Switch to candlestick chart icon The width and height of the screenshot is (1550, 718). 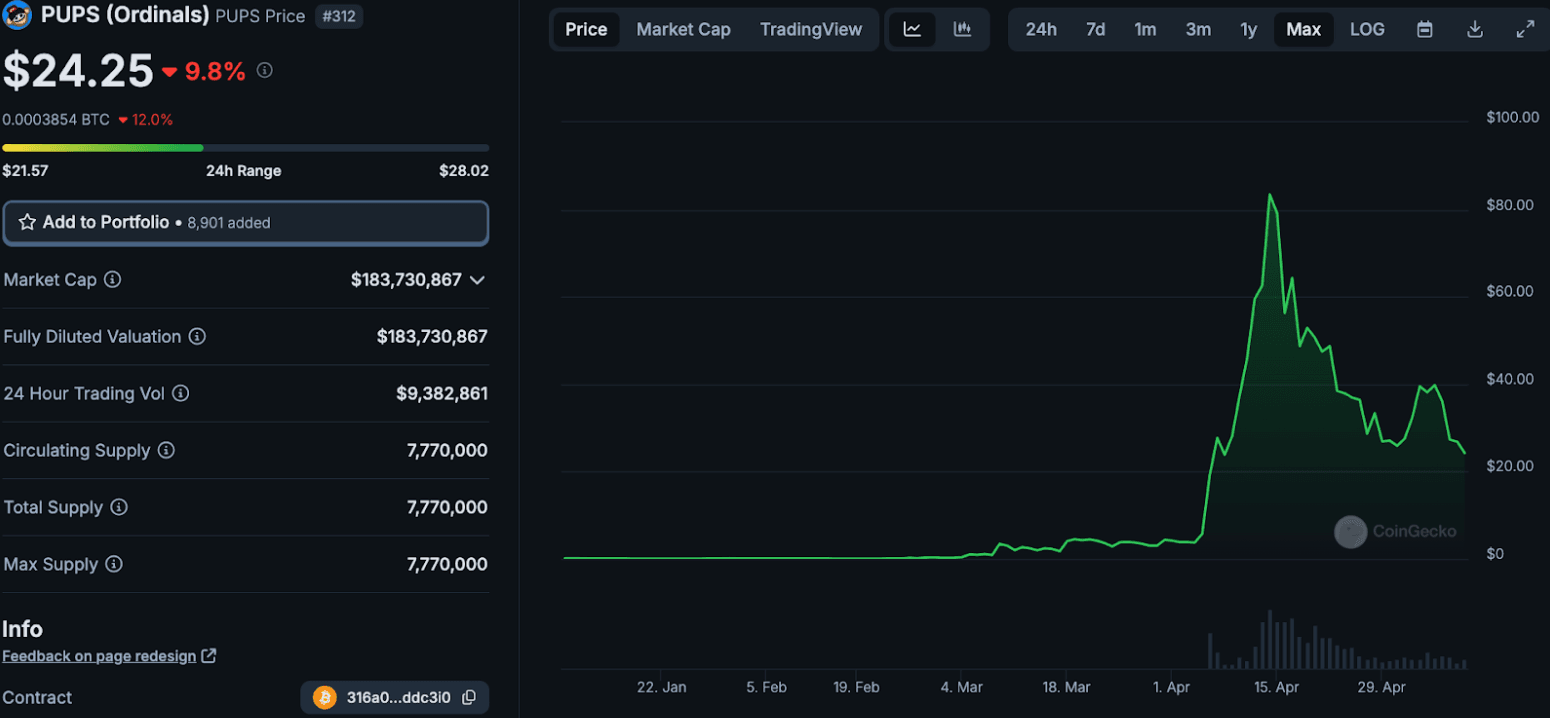coord(962,29)
